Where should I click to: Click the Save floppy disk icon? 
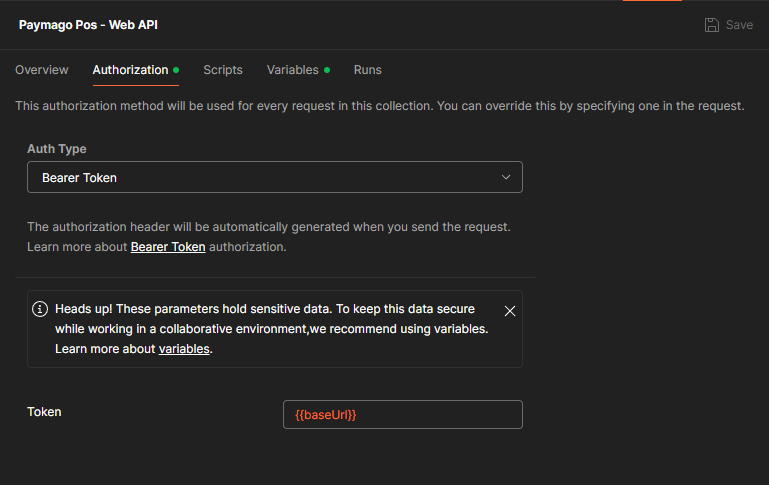[712, 25]
